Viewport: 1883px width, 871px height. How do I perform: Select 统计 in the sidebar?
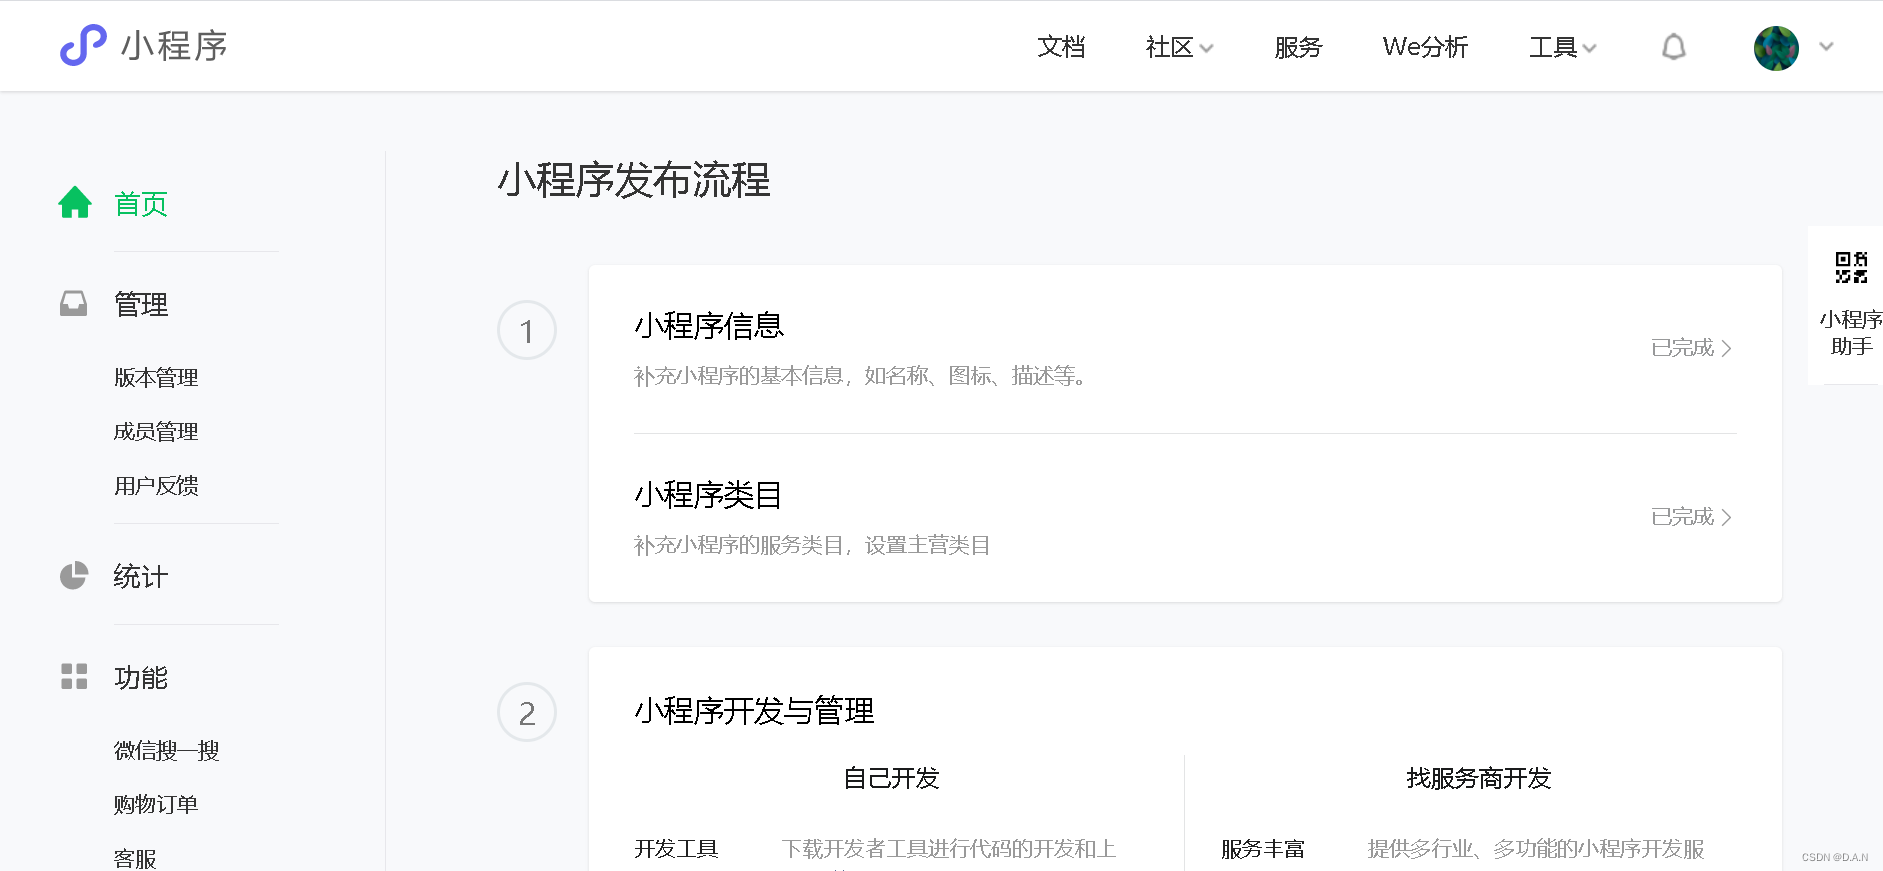[x=141, y=577]
